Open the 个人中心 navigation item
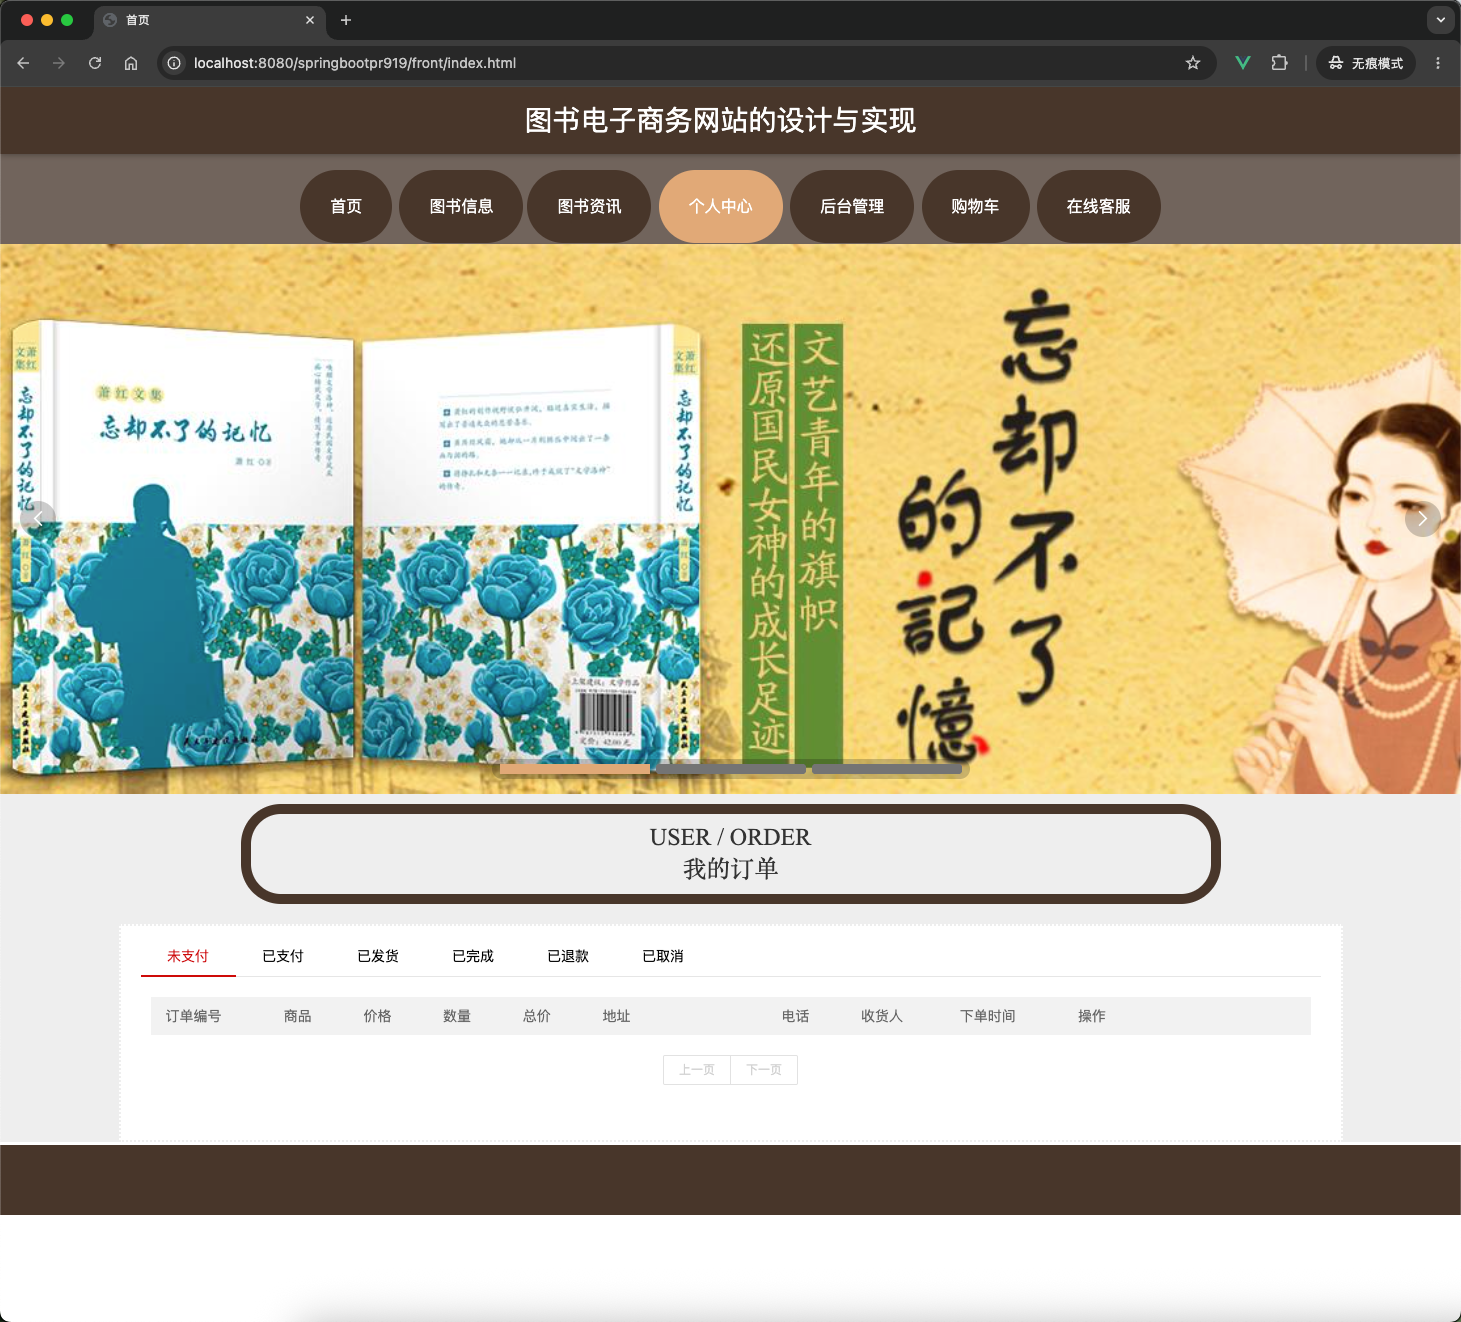 [720, 206]
